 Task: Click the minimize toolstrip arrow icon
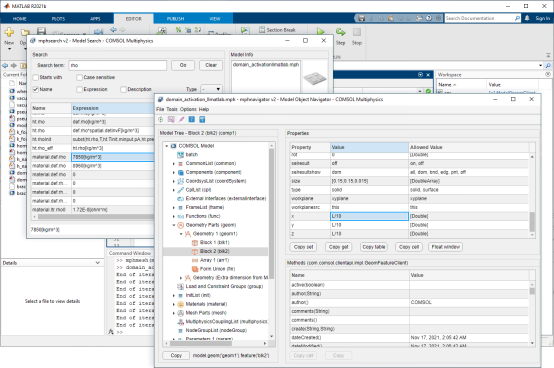(x=548, y=55)
